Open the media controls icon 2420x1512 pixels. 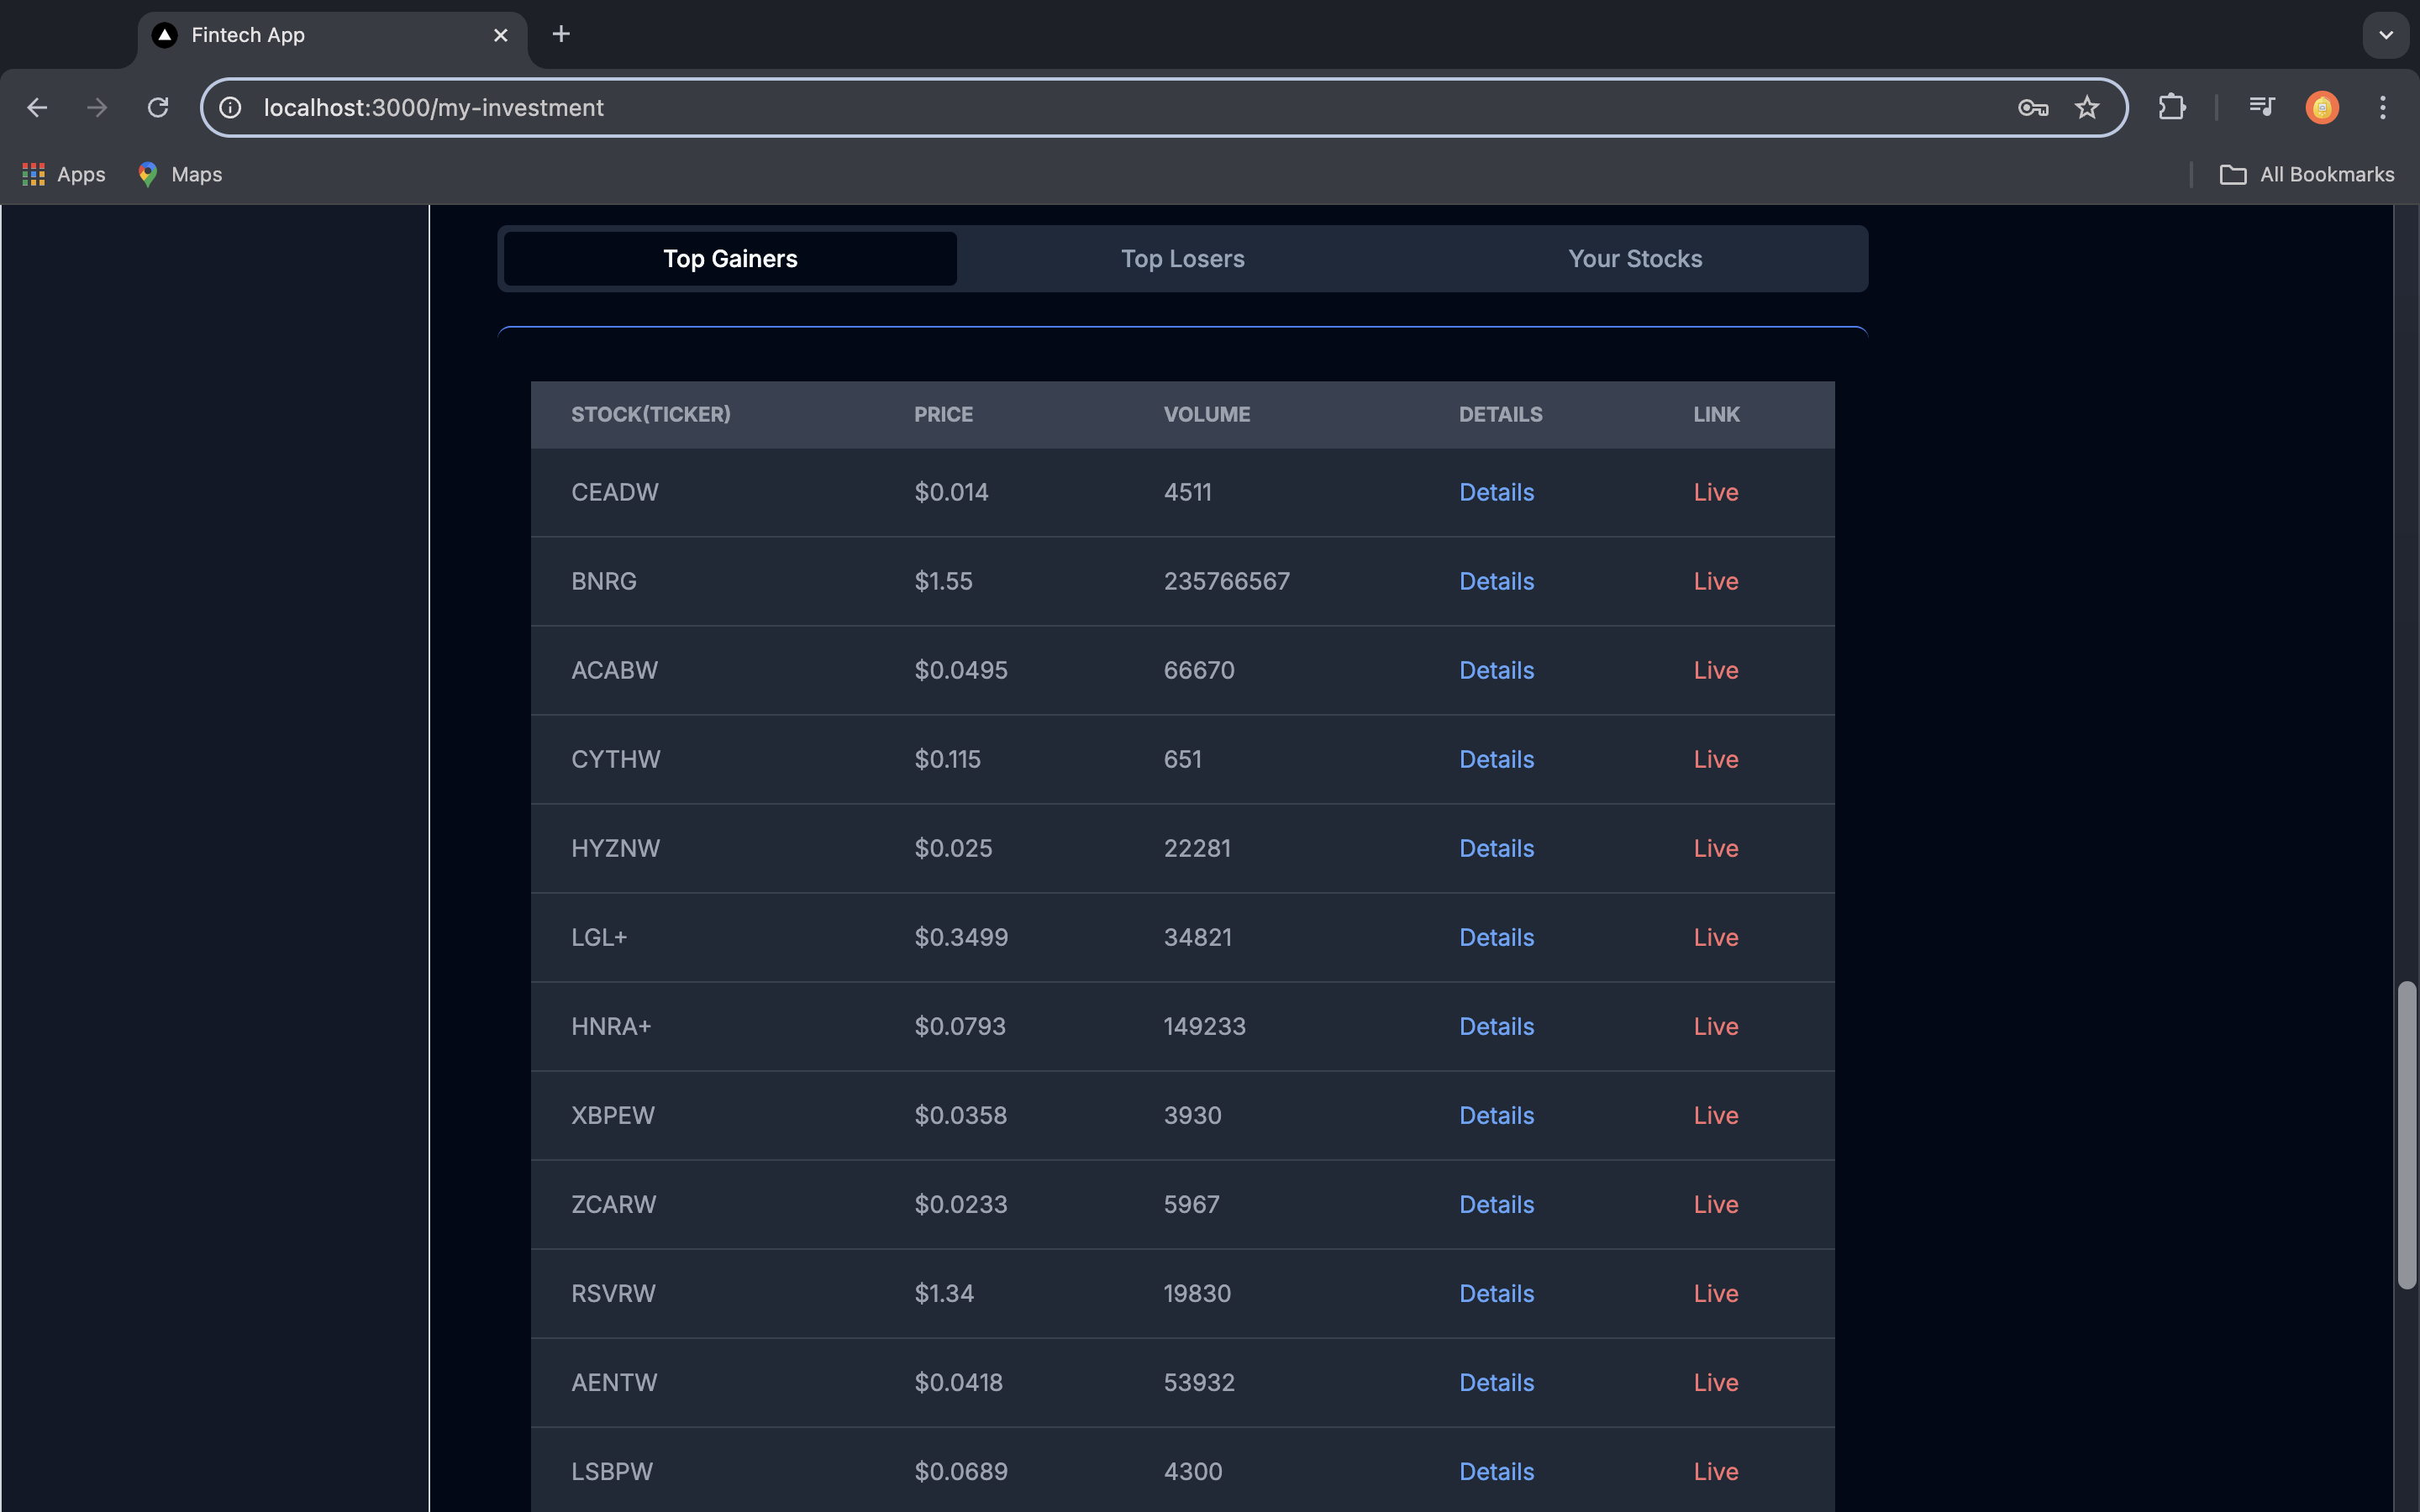[2261, 107]
